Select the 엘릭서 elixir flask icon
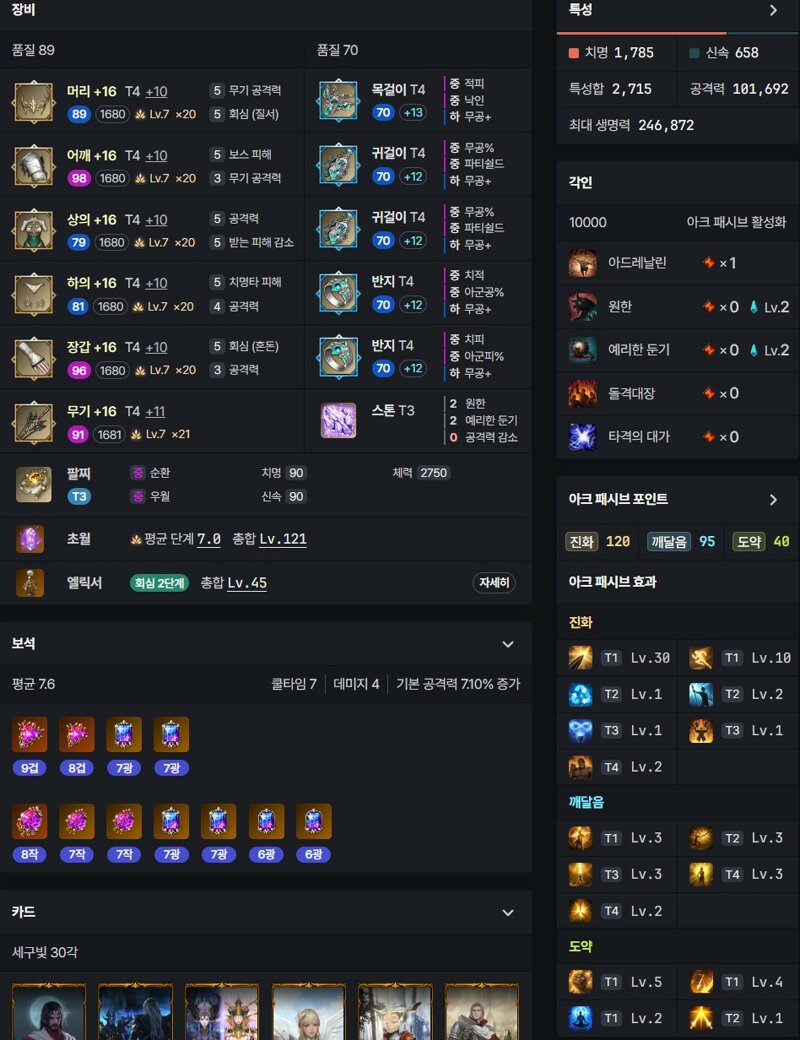800x1040 pixels. point(30,582)
